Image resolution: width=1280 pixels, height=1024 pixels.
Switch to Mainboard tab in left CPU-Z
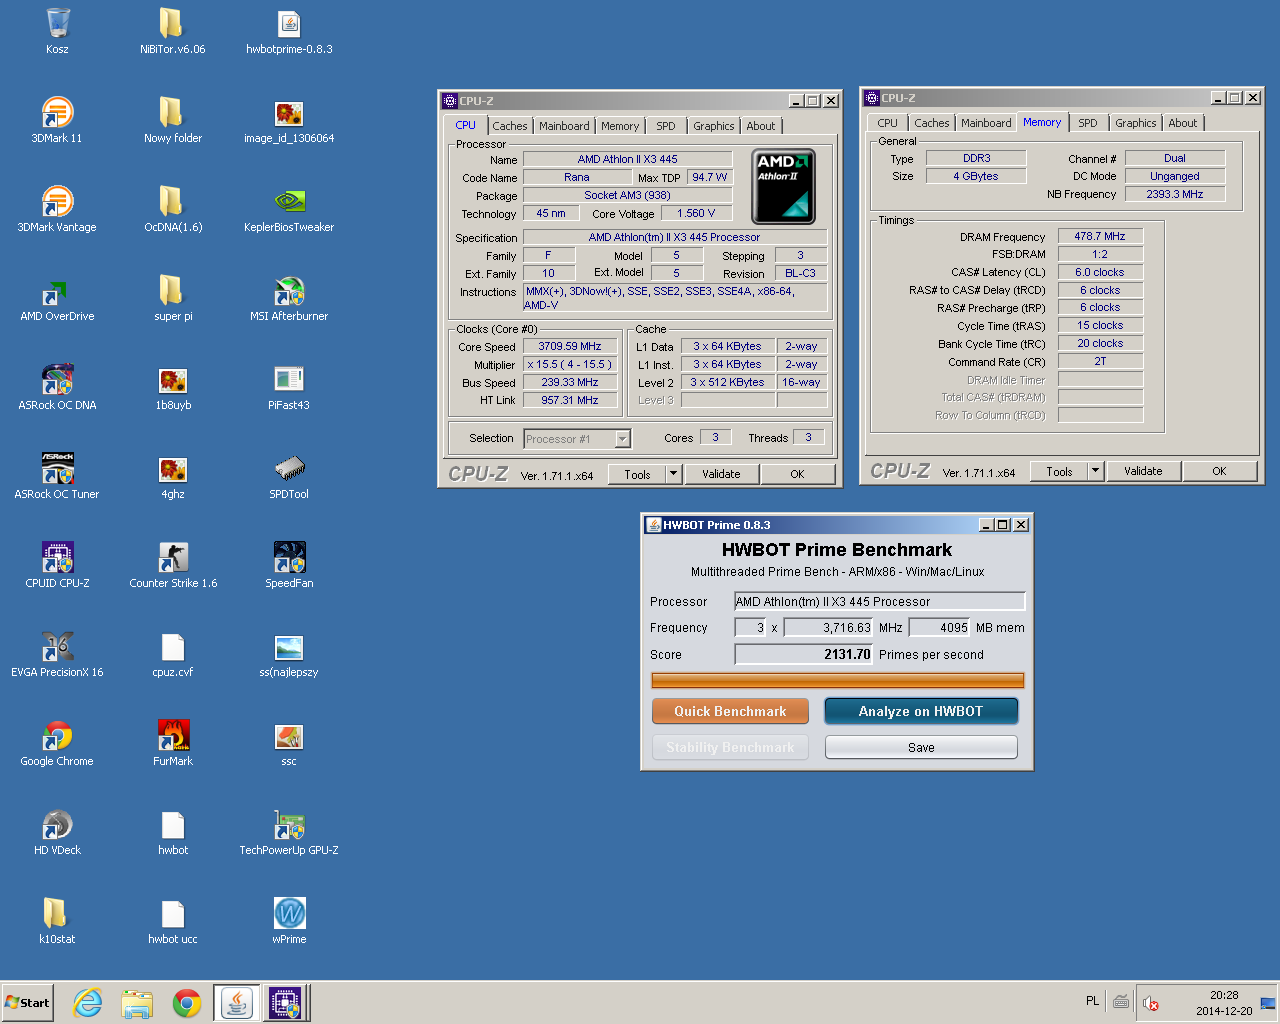564,126
